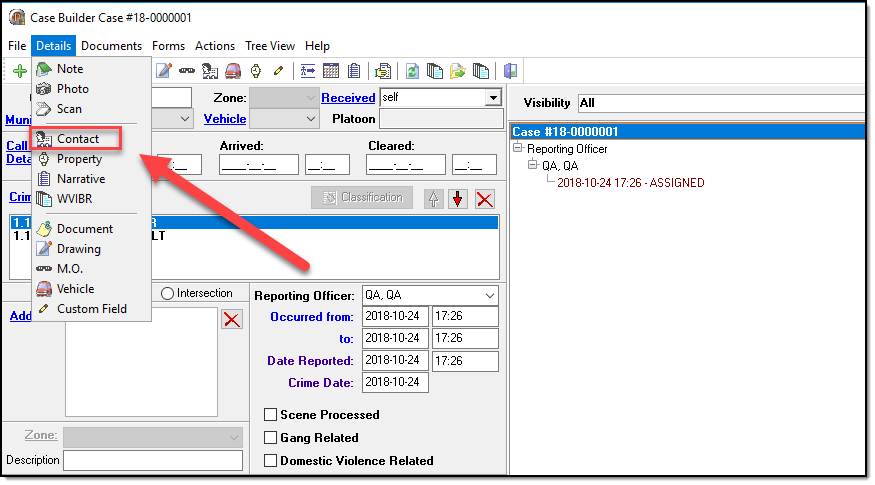Click the Crime Date input field

(x=396, y=383)
